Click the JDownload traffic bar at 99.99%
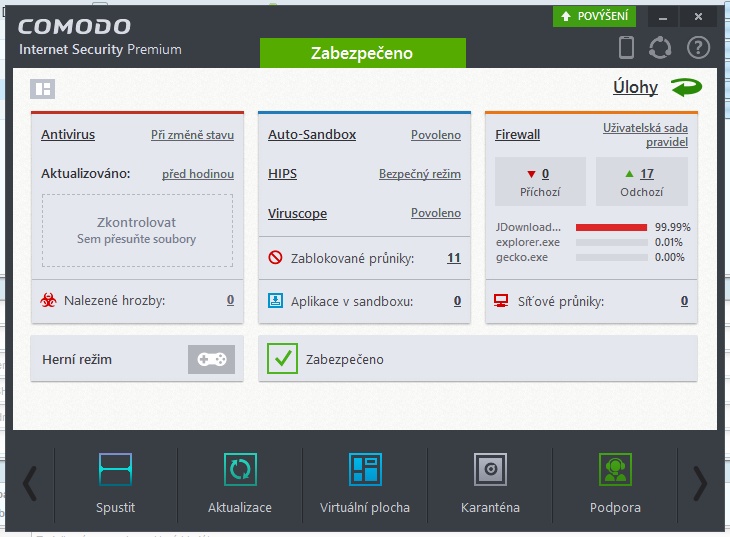This screenshot has width=730, height=537. pyautogui.click(x=611, y=227)
